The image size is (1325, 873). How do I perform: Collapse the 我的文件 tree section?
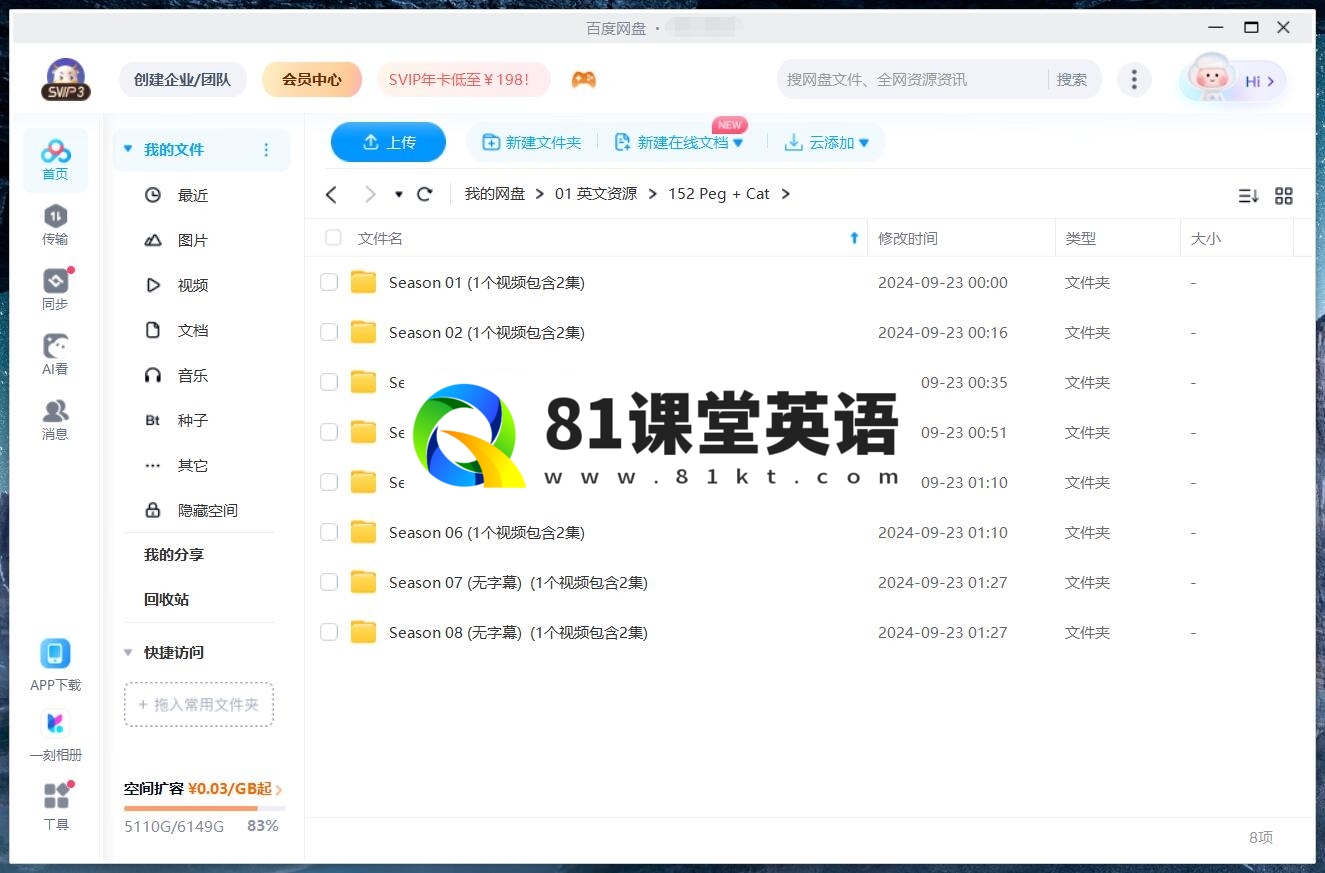128,150
